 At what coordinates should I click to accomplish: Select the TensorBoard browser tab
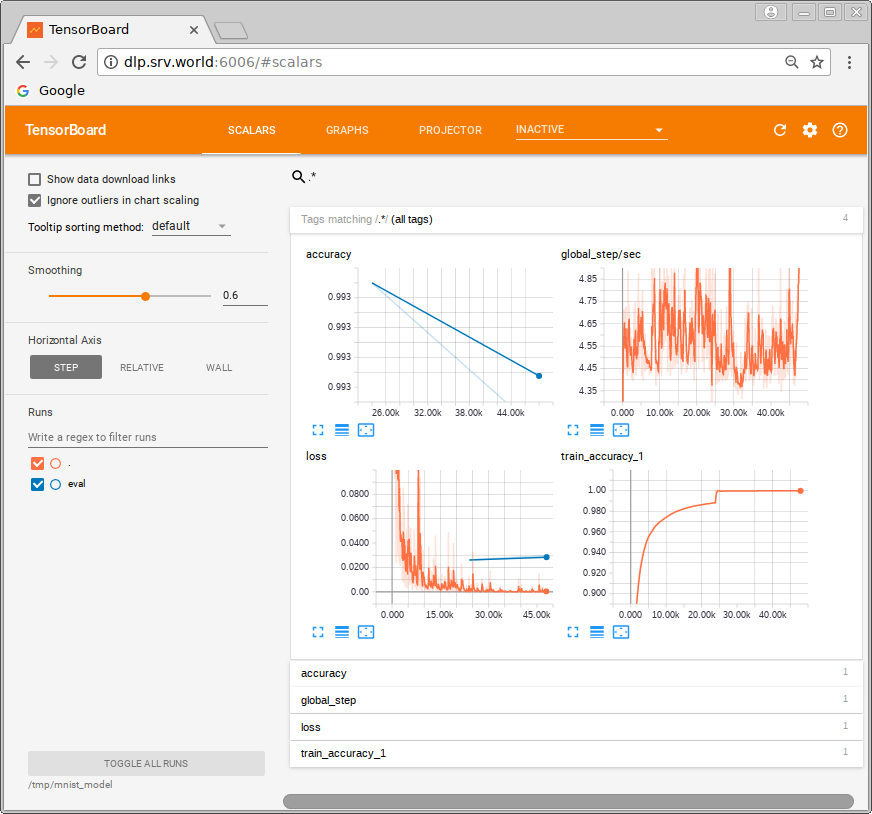pos(111,29)
